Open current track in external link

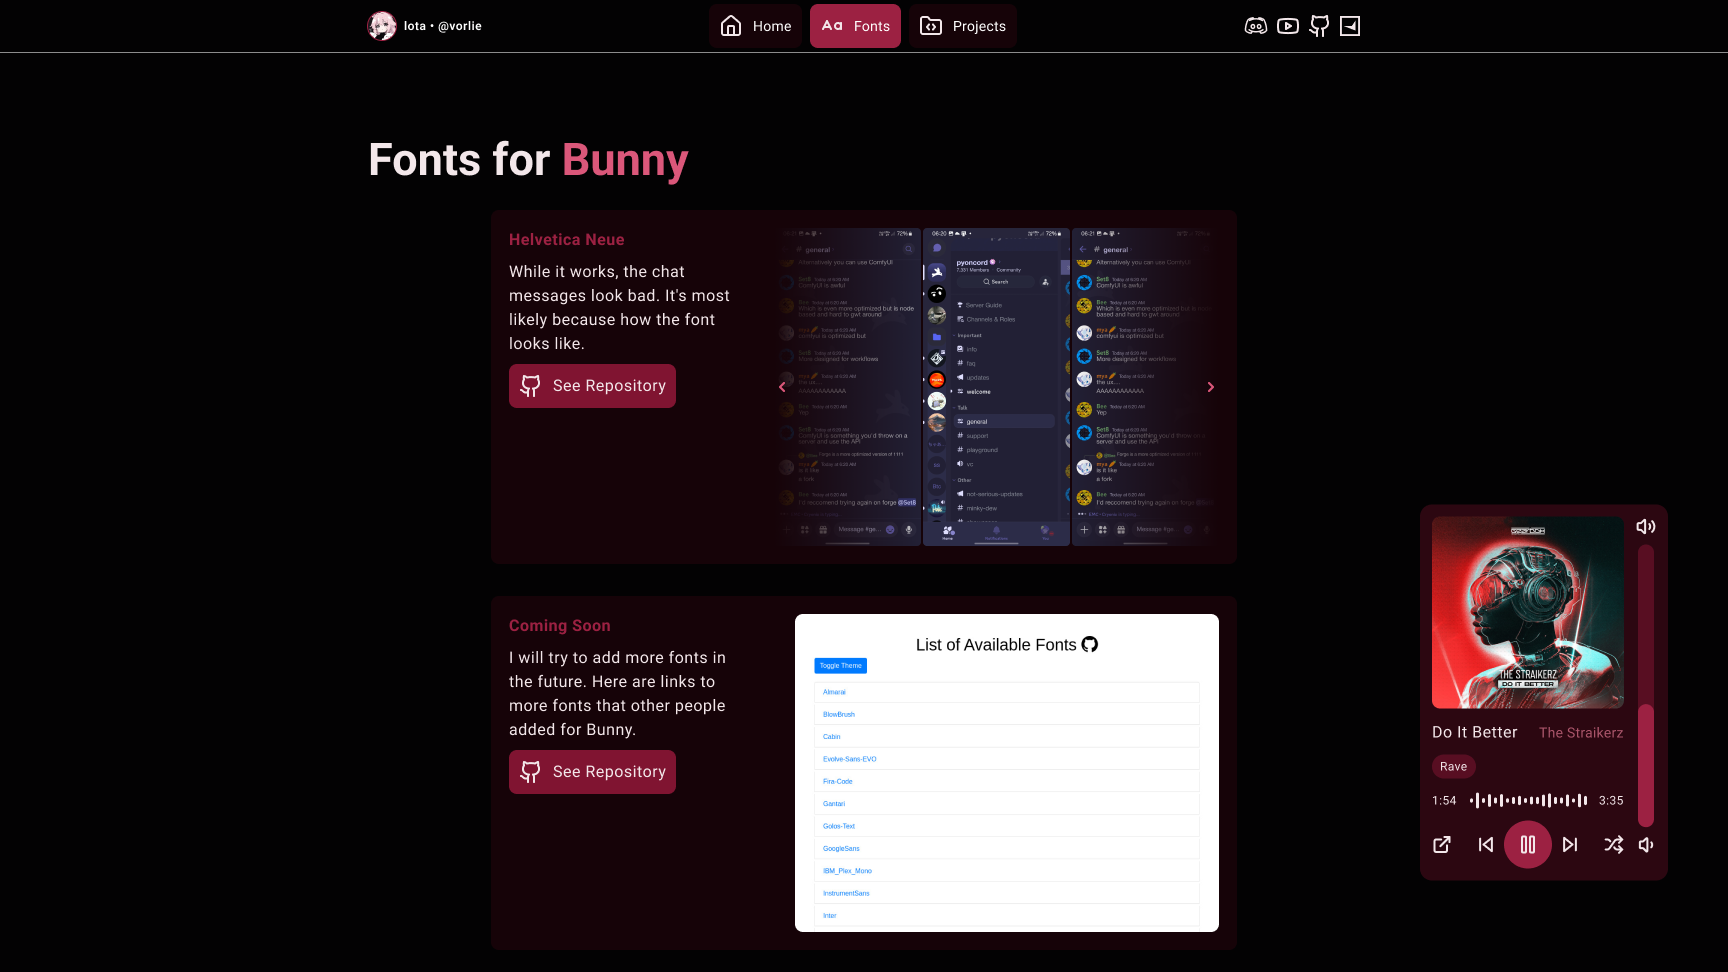point(1442,845)
